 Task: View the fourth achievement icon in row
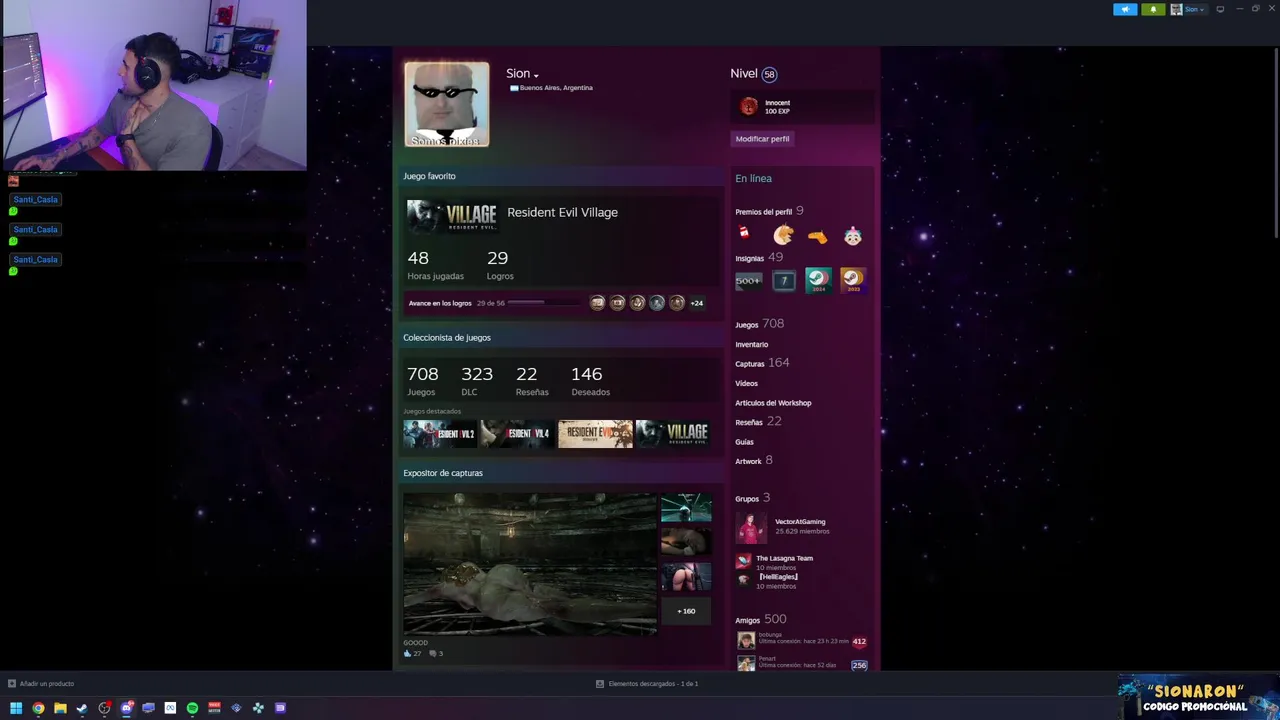657,303
